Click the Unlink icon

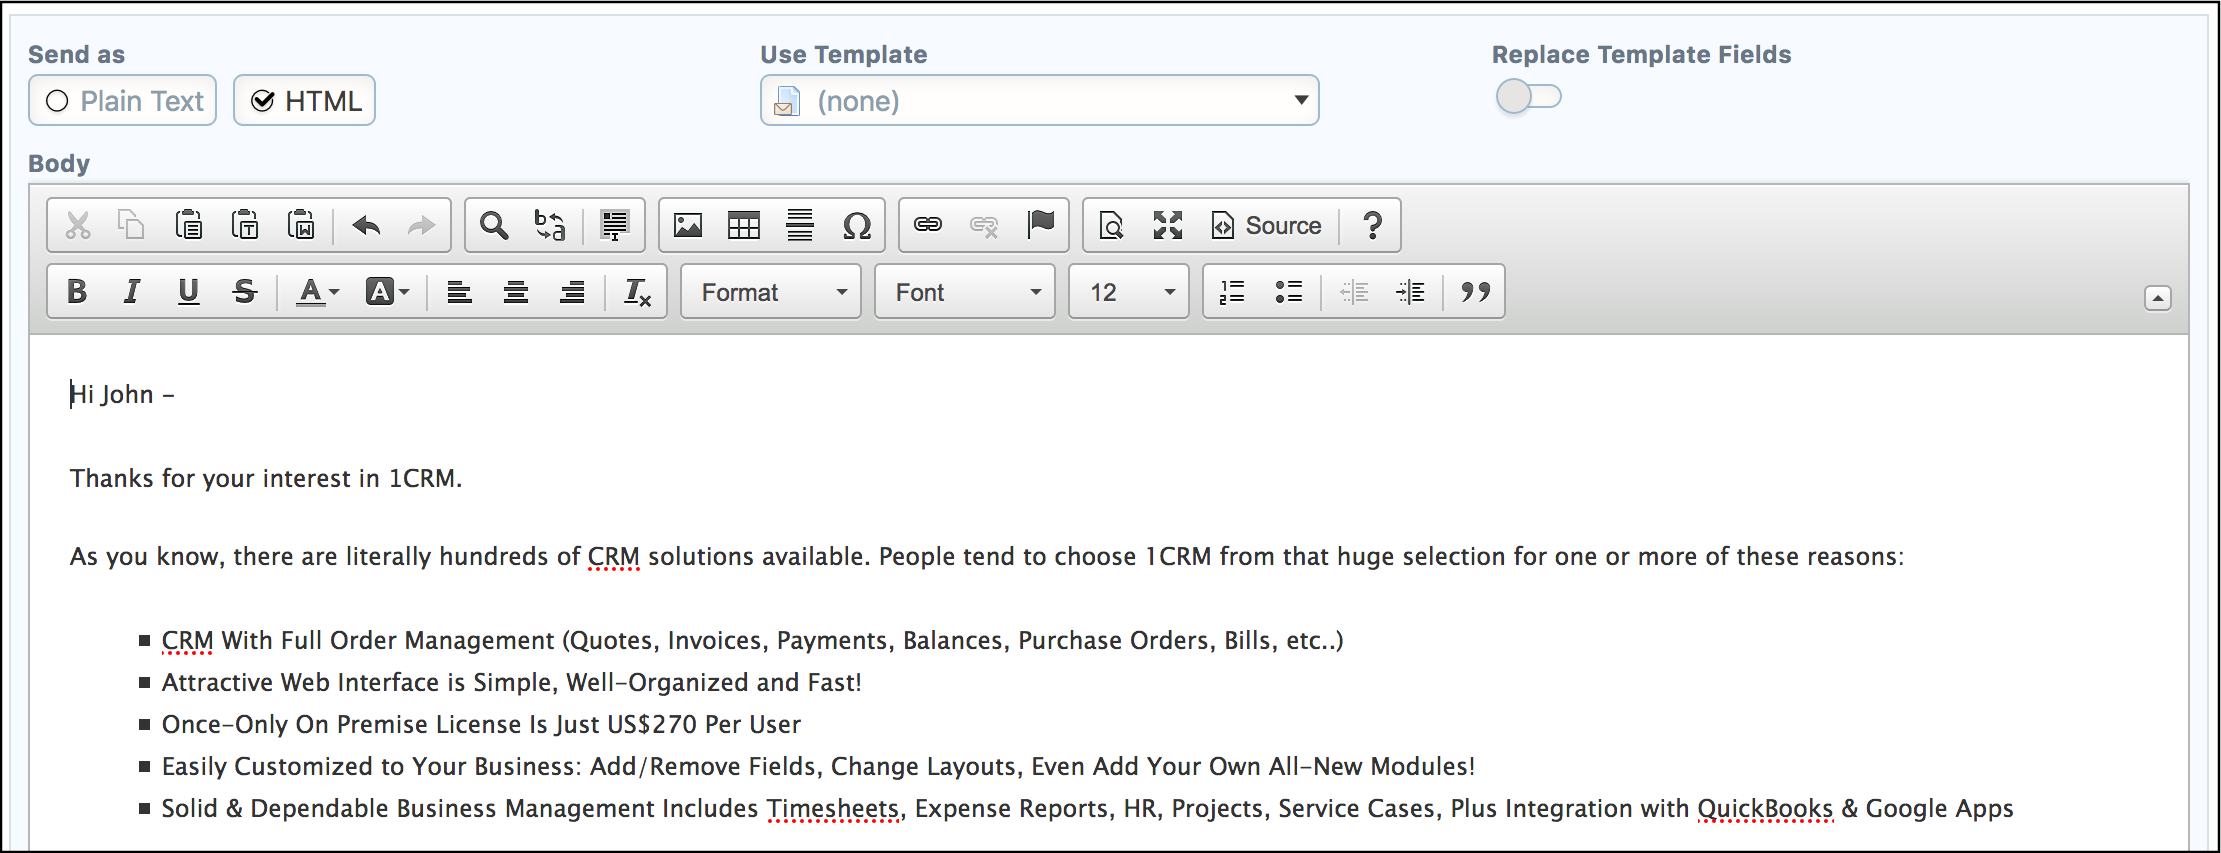pos(985,226)
